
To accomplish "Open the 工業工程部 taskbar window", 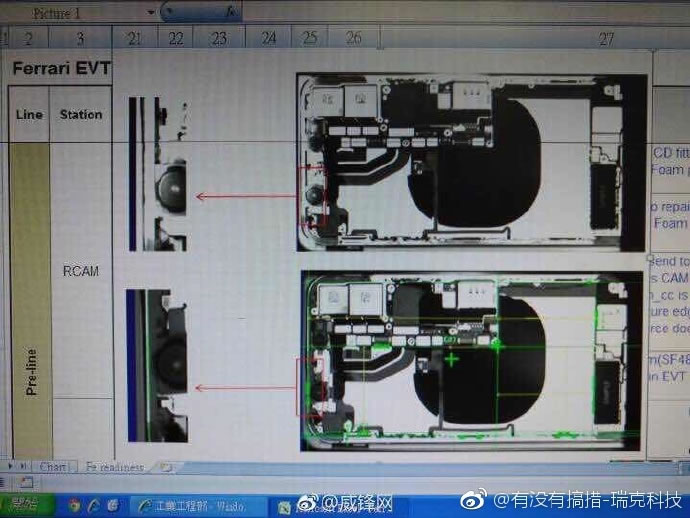I will click(193, 503).
